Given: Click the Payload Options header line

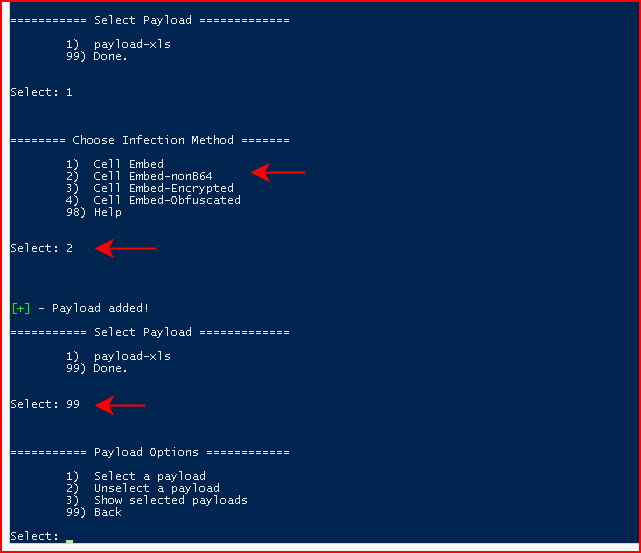Looking at the screenshot, I should [150, 452].
